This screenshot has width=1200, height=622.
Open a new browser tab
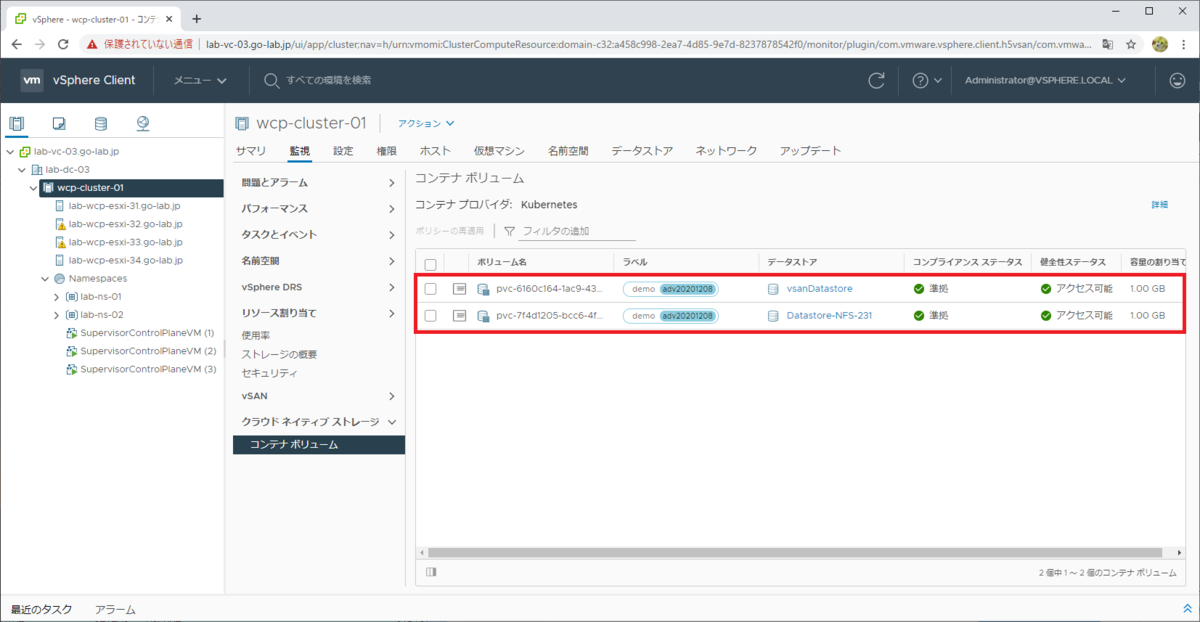pos(196,18)
